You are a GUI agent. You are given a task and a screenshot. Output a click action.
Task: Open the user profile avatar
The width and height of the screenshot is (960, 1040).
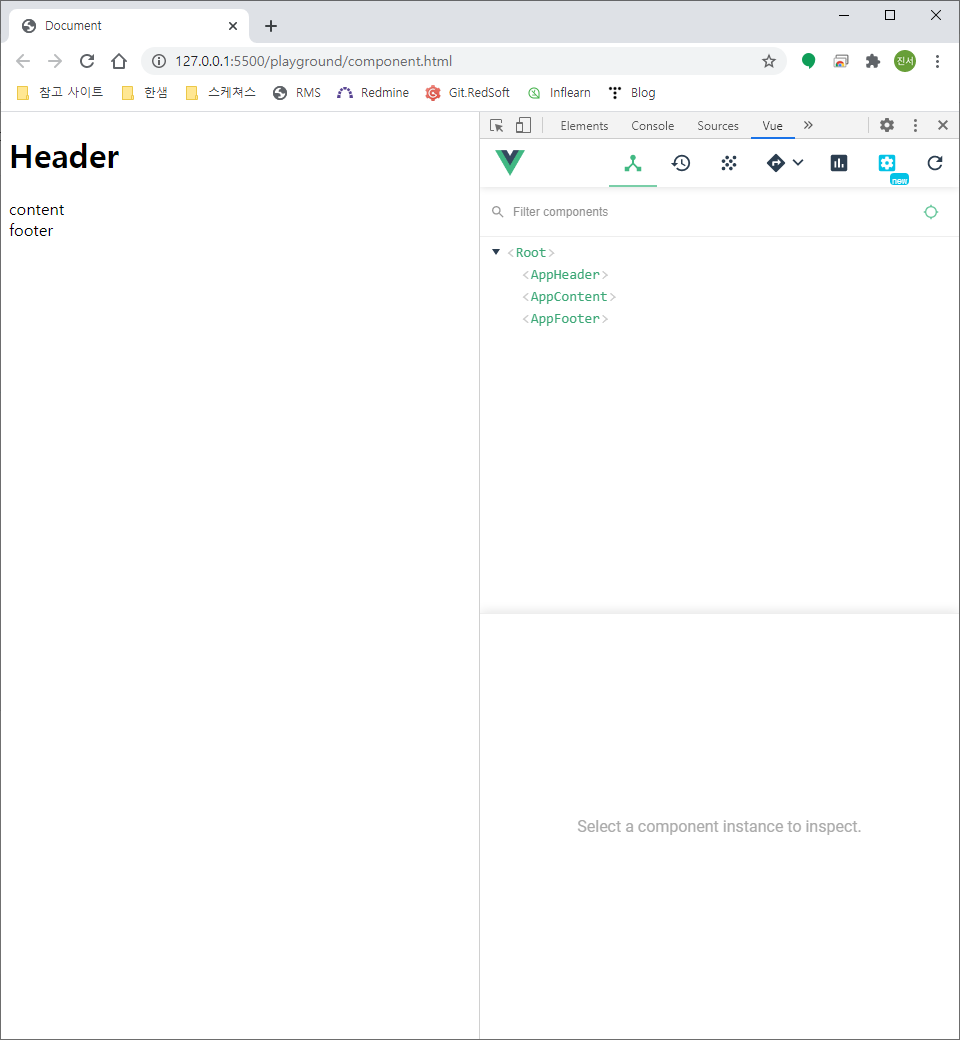[x=905, y=61]
